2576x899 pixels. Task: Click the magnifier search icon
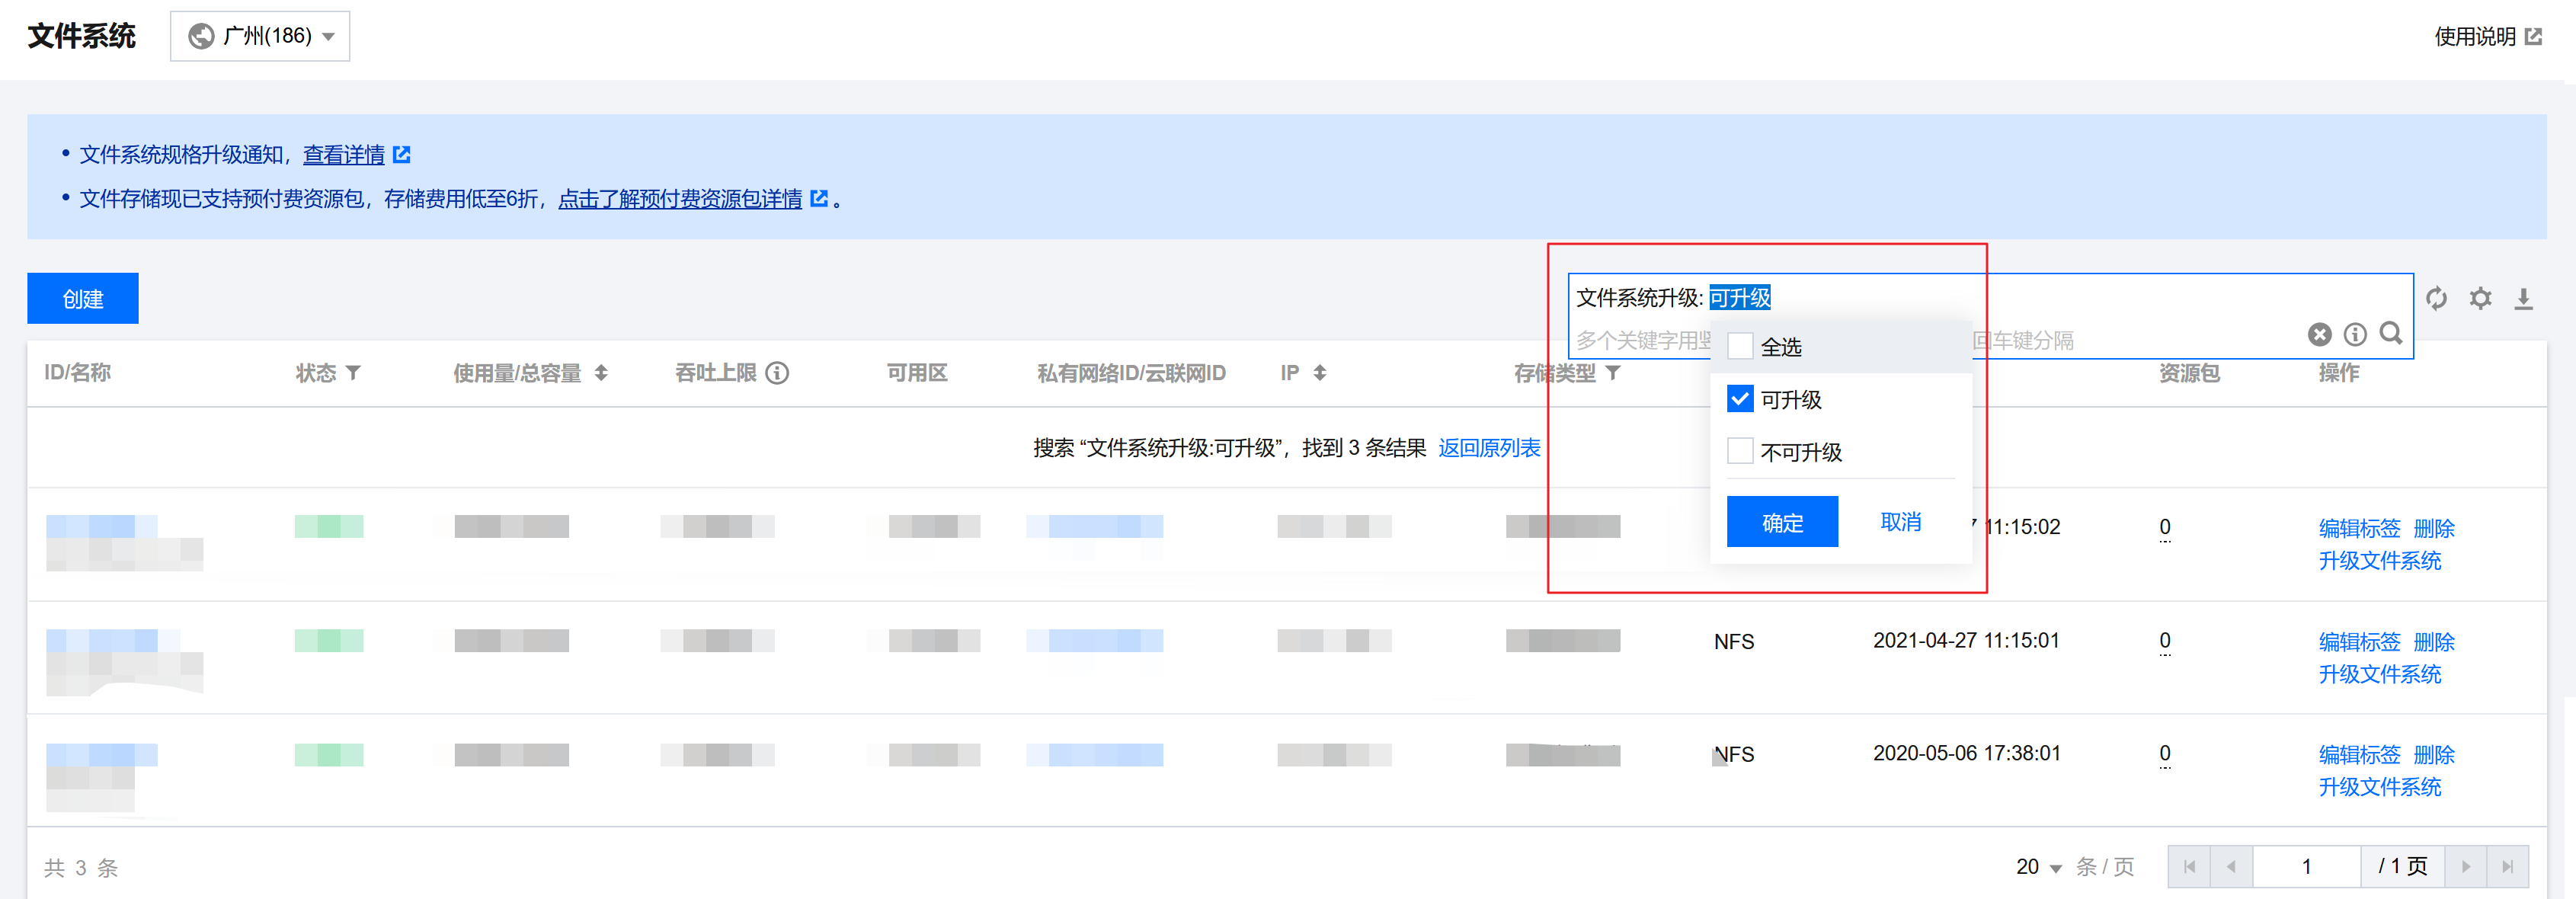click(x=2391, y=333)
